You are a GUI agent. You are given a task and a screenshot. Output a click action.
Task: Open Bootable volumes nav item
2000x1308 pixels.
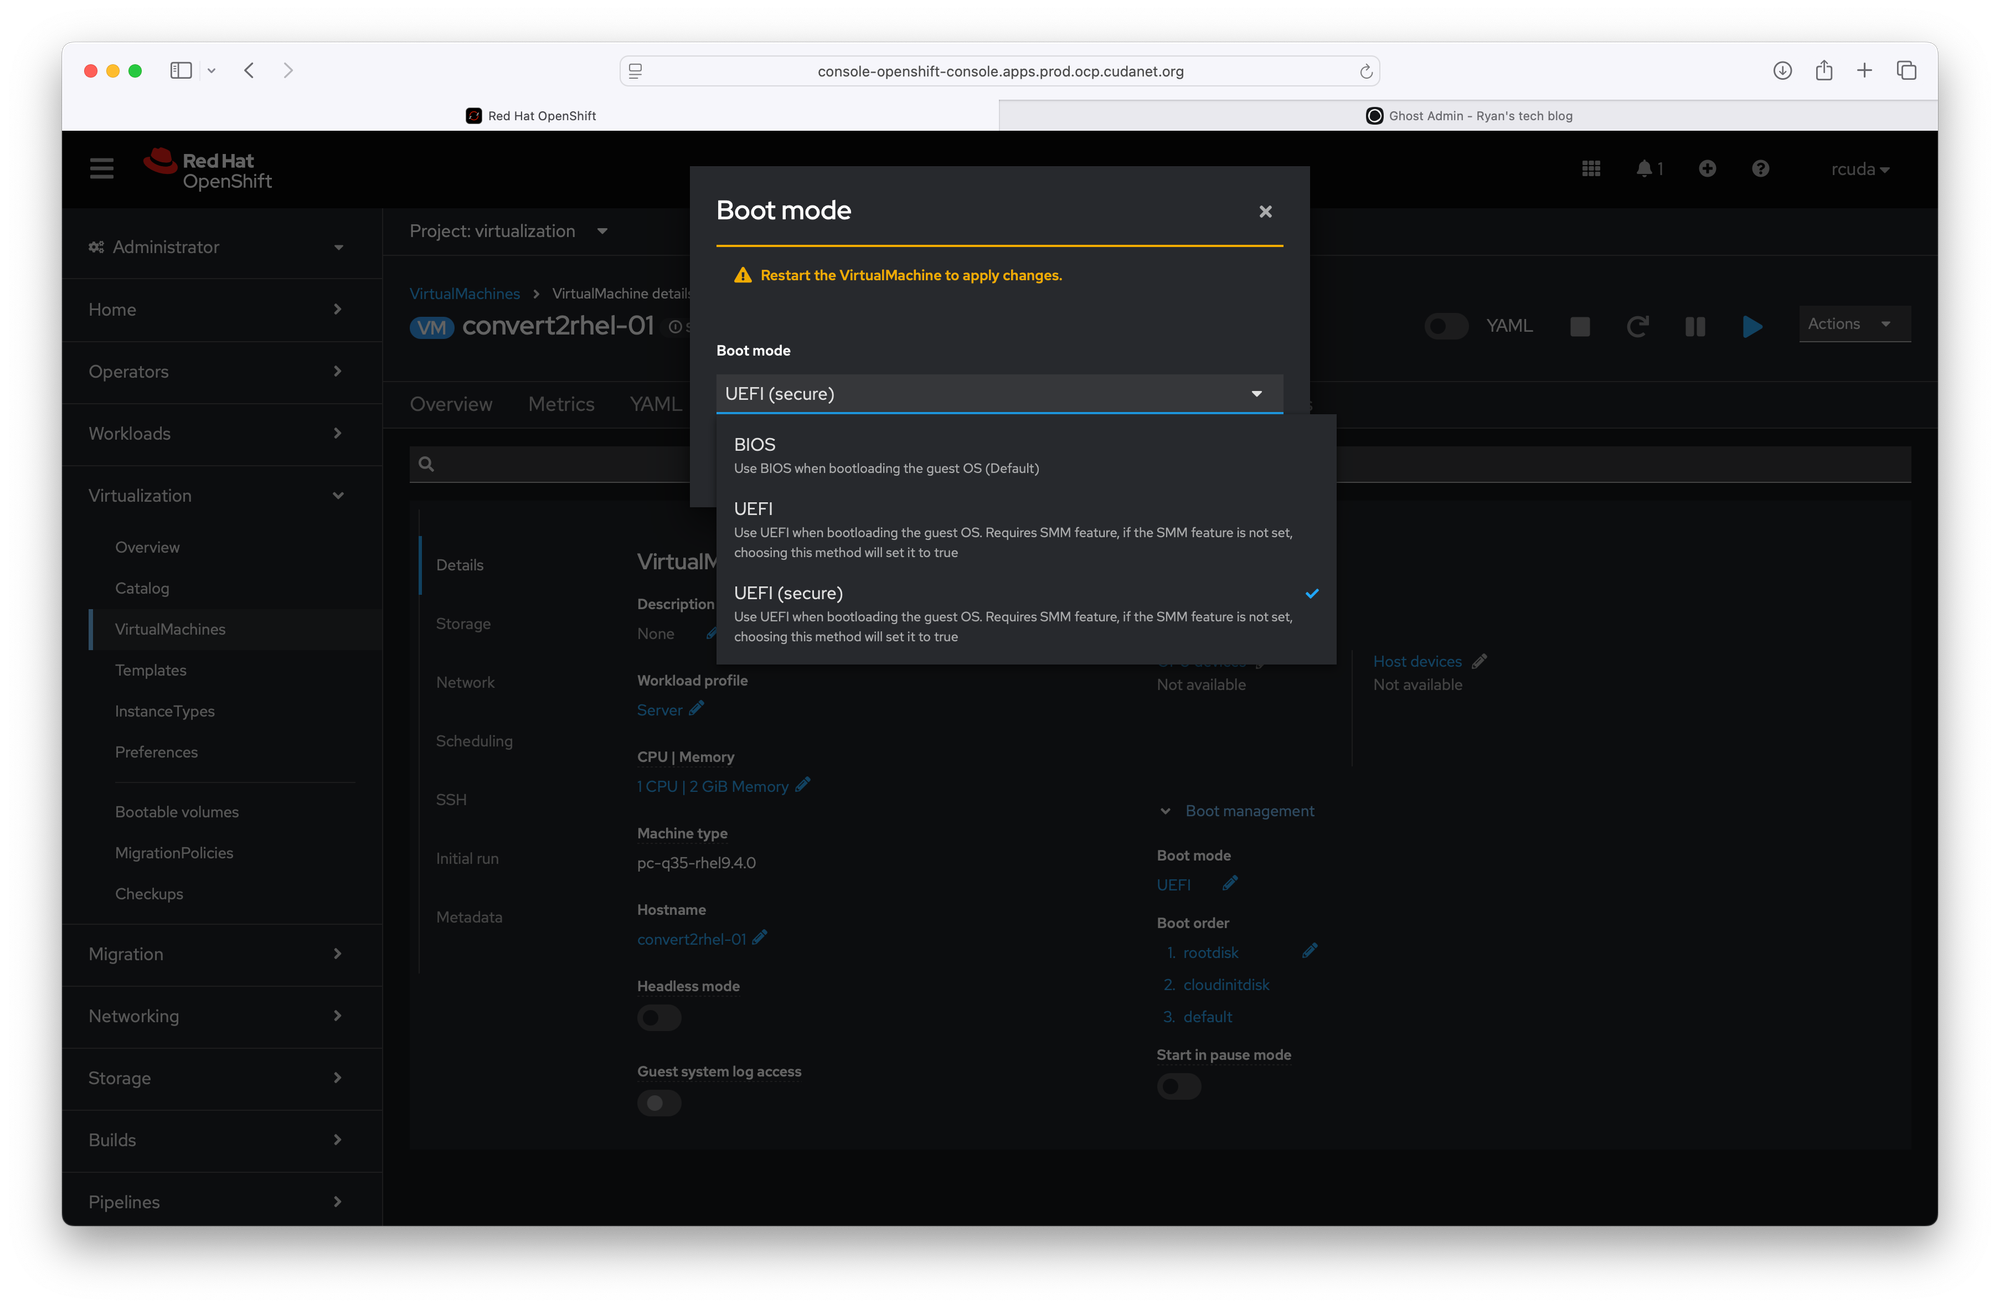point(176,812)
